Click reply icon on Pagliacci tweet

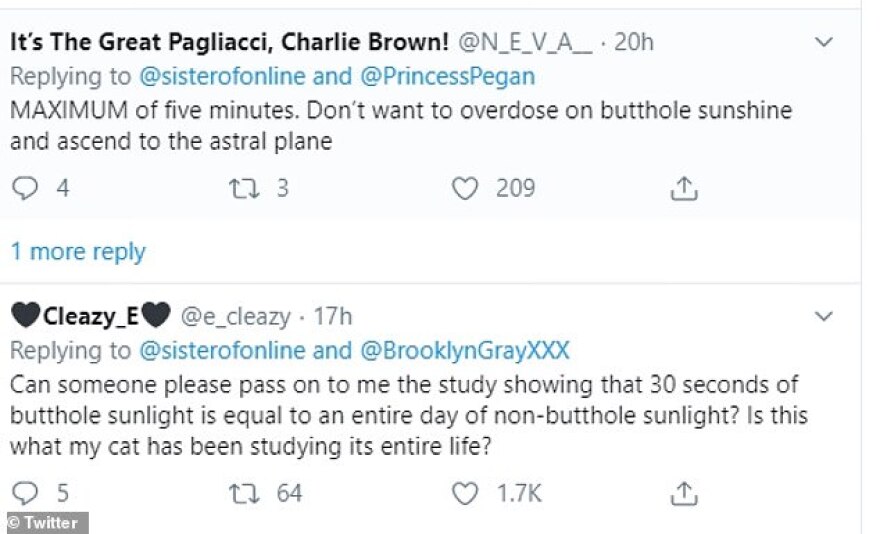point(27,188)
